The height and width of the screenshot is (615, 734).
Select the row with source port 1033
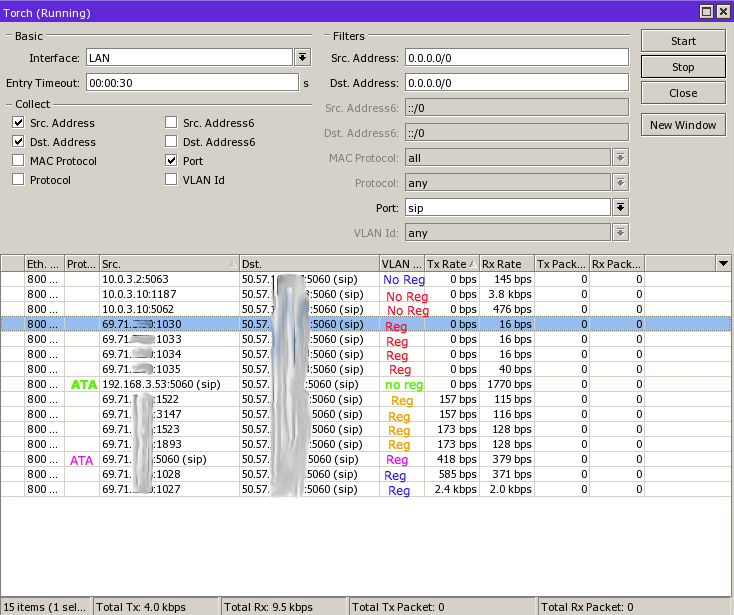tap(365, 339)
